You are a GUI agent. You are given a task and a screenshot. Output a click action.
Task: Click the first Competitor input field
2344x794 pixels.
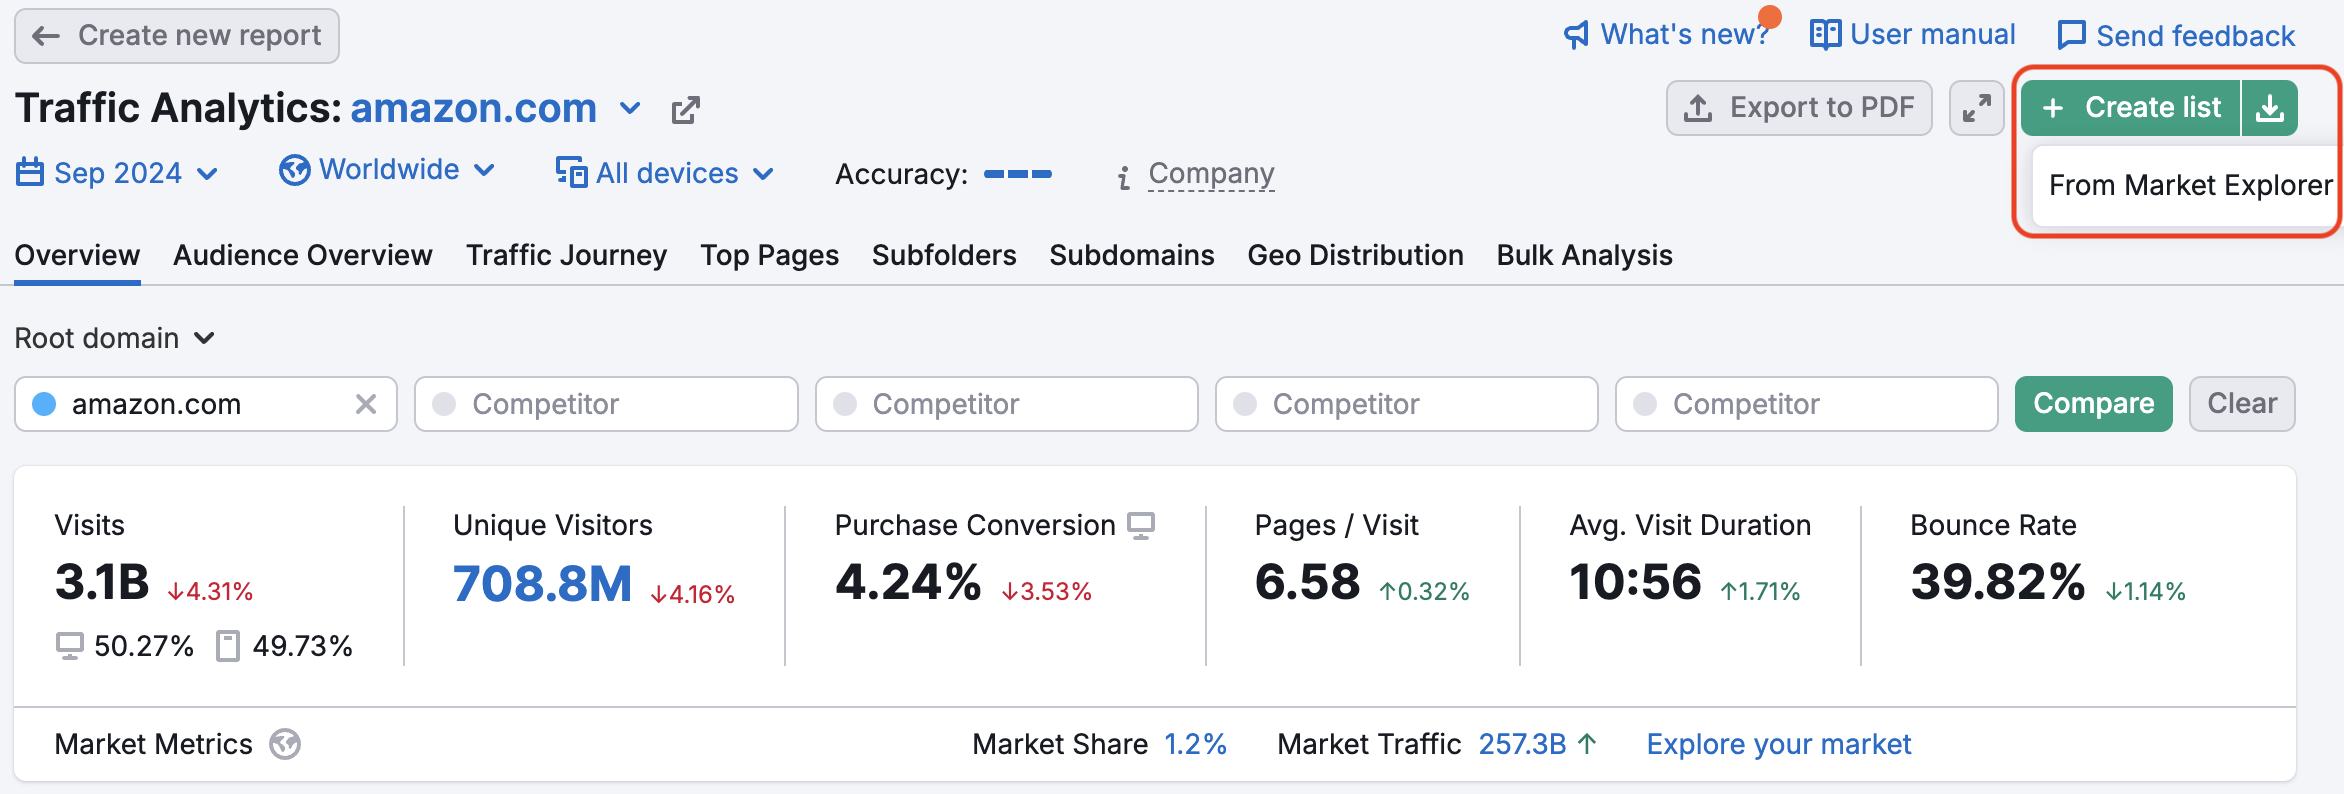coord(606,404)
